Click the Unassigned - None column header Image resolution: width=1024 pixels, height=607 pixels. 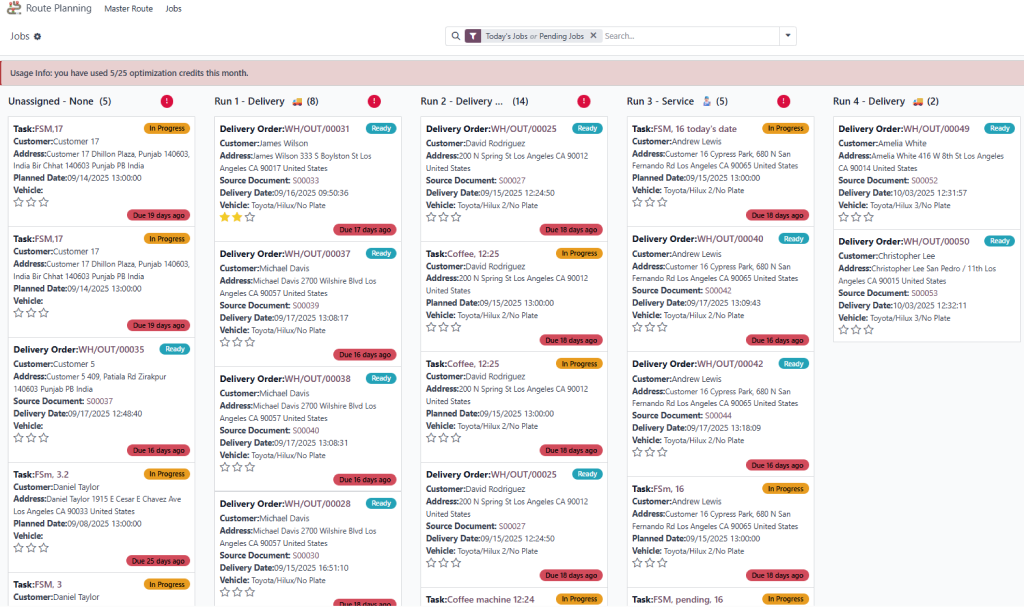52,101
